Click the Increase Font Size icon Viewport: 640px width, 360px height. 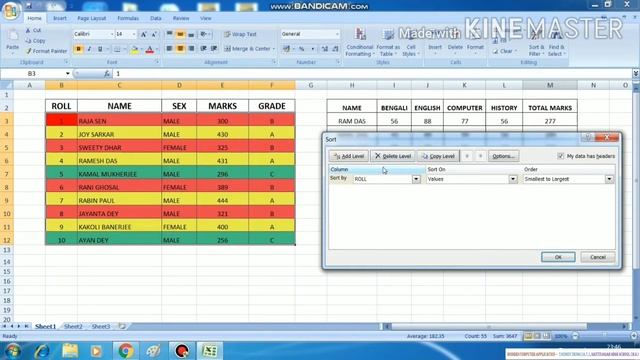144,34
